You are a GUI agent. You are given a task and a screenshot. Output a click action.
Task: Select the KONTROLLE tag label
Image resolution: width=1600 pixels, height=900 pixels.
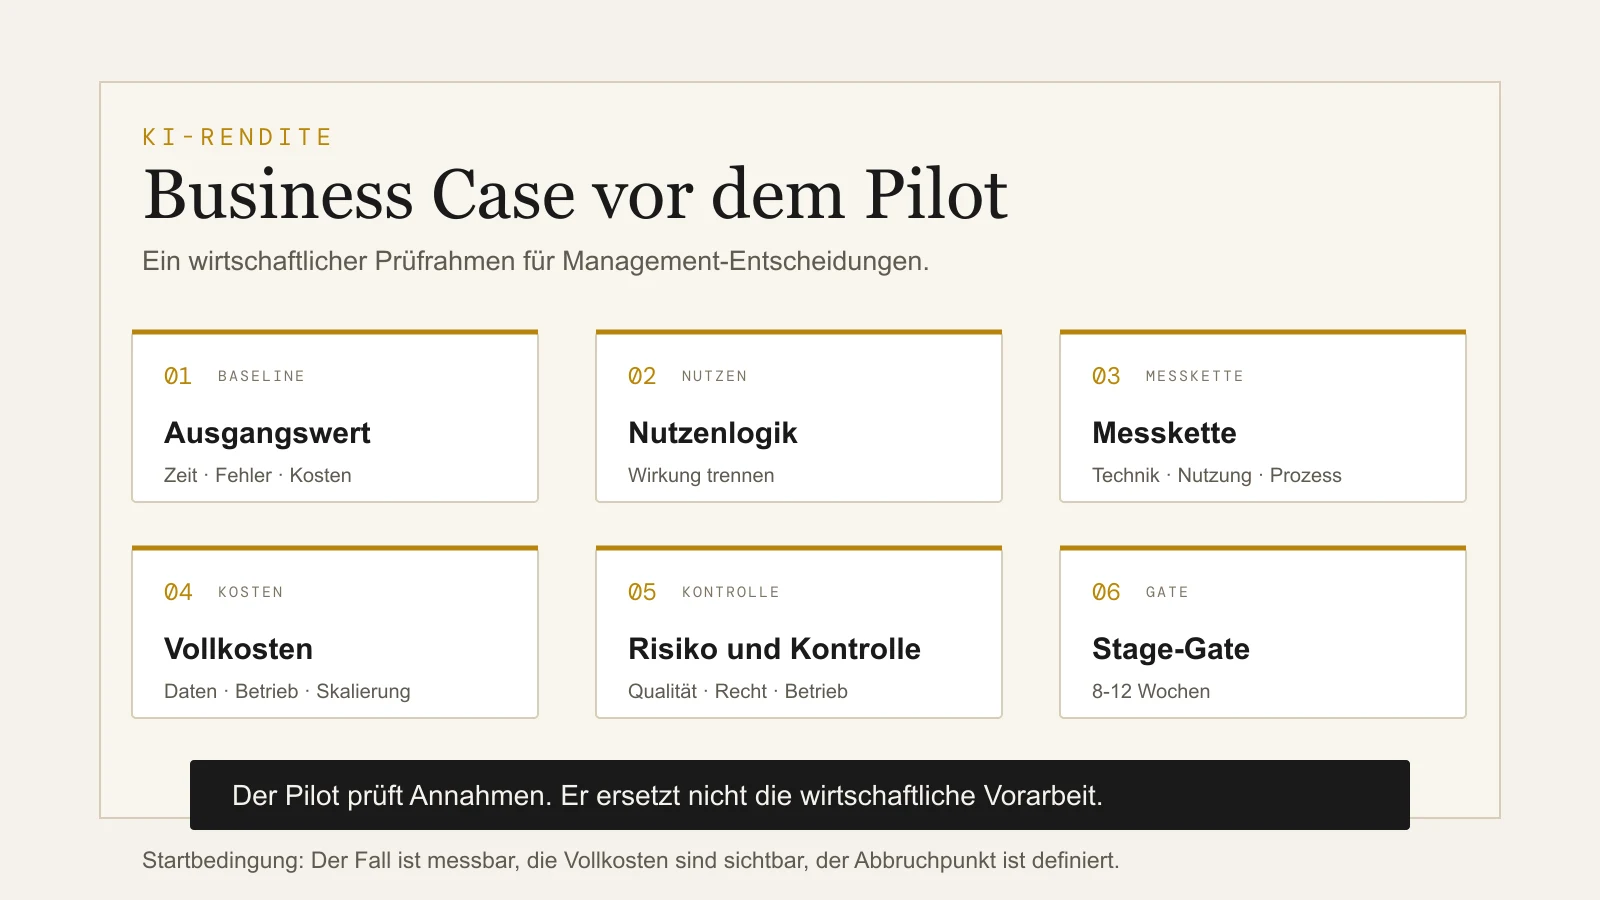point(730,592)
